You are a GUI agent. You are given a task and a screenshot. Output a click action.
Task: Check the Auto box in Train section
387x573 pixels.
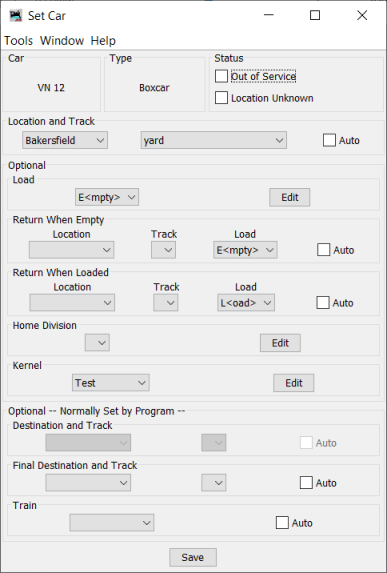282,523
